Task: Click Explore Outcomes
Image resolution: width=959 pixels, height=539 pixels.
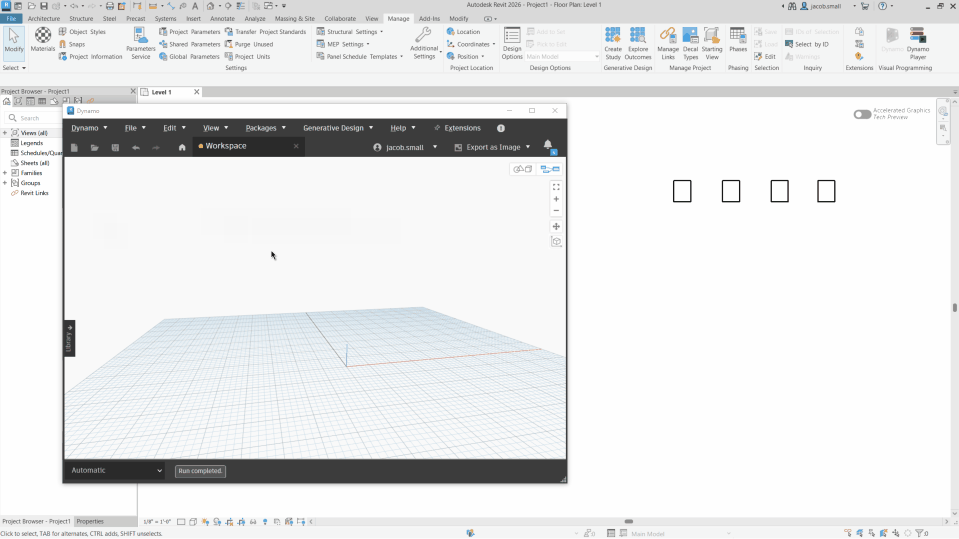Action: pos(638,43)
